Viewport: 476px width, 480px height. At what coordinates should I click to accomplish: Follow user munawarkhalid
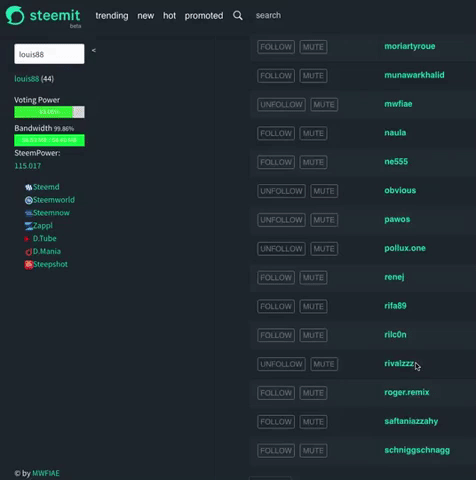click(x=276, y=76)
